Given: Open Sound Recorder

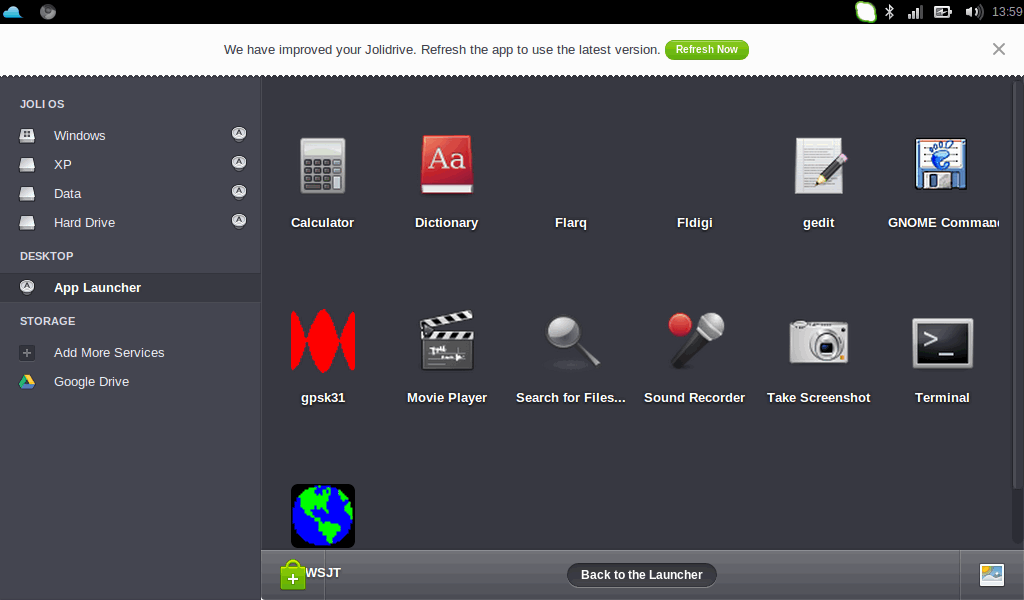Looking at the screenshot, I should 694,342.
